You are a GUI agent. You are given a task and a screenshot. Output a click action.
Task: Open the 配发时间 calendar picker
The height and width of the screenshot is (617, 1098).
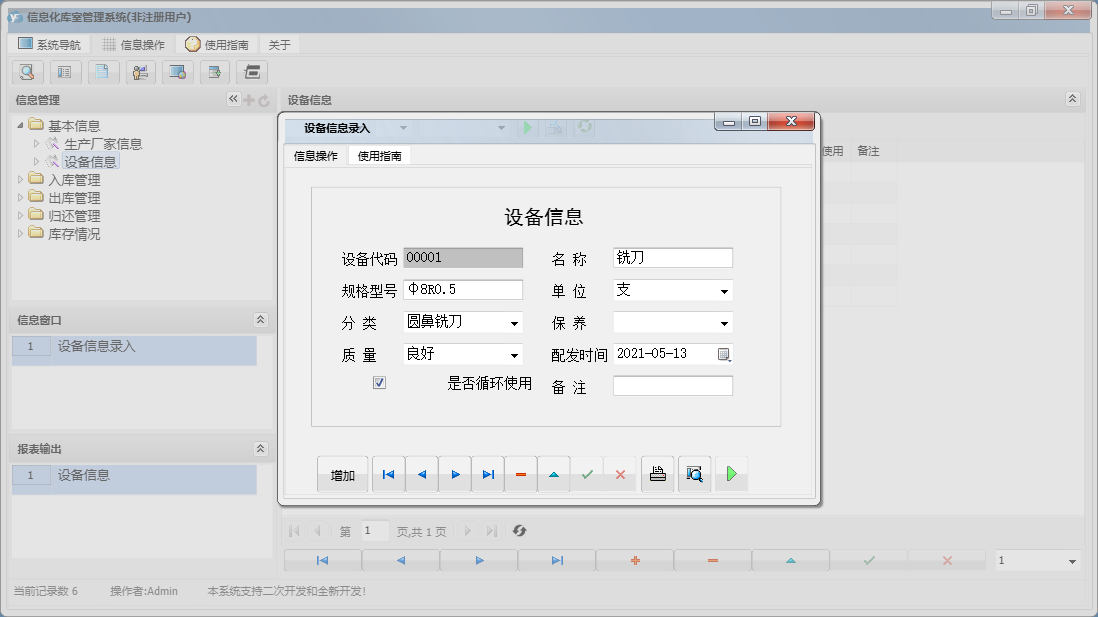point(723,355)
